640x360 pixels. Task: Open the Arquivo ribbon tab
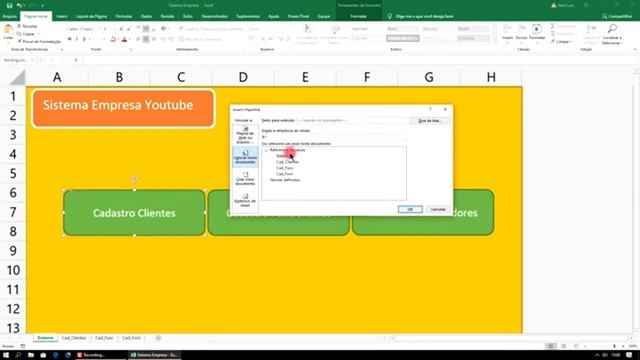click(9, 16)
